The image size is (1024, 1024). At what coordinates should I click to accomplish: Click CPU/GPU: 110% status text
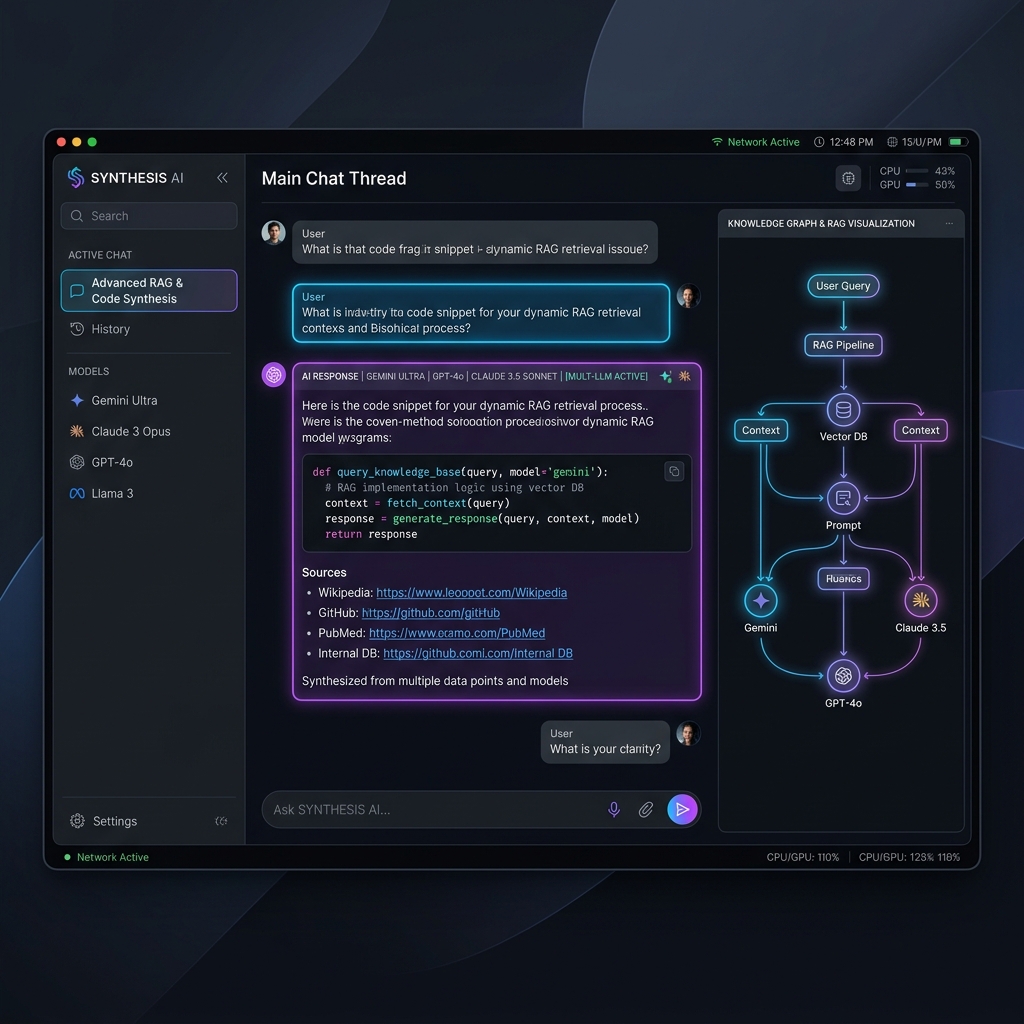tap(803, 857)
